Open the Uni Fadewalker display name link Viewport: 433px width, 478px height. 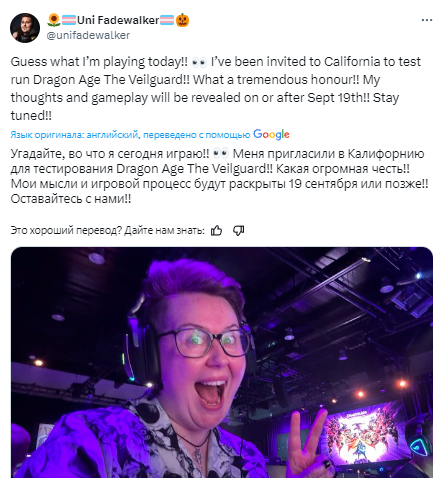coord(118,20)
